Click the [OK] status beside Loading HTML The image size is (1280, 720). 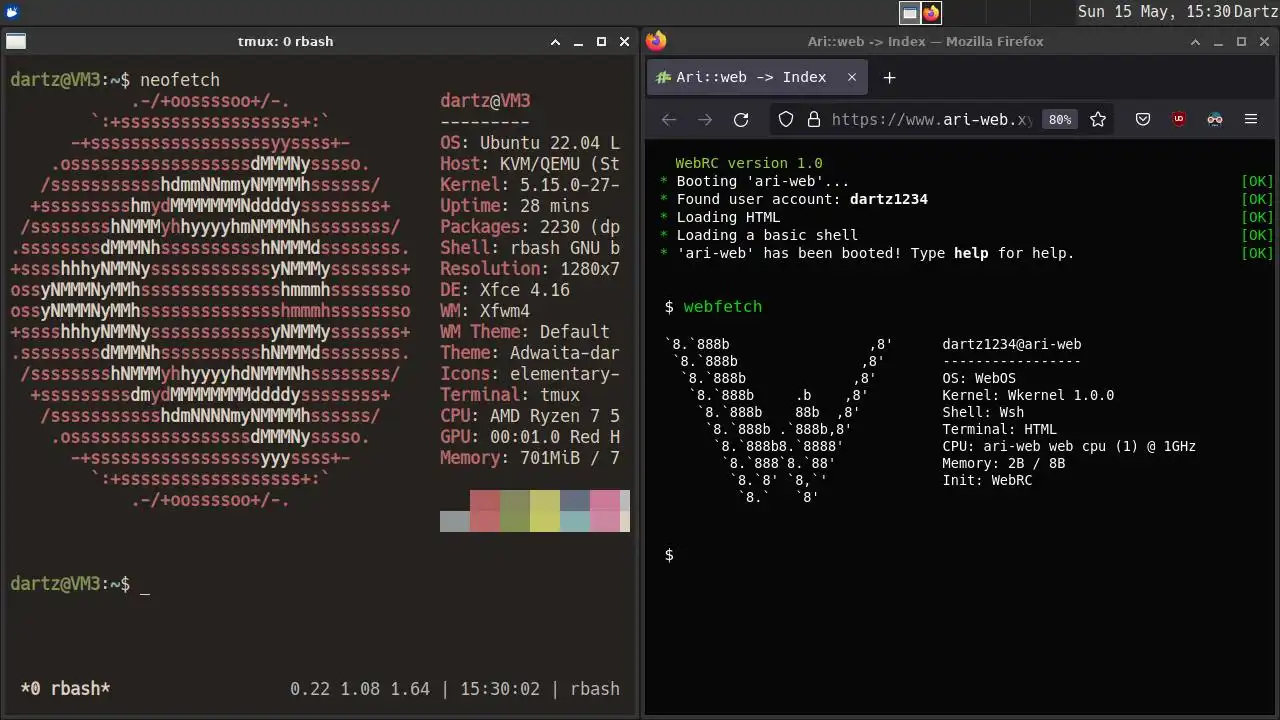tap(1257, 217)
